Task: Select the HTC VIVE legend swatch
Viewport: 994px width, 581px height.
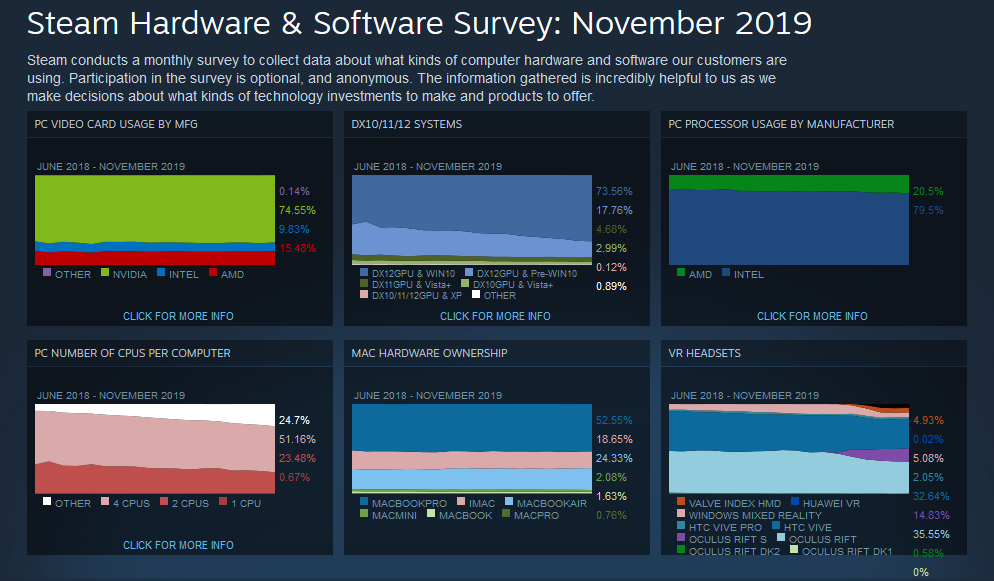Action: (x=776, y=525)
